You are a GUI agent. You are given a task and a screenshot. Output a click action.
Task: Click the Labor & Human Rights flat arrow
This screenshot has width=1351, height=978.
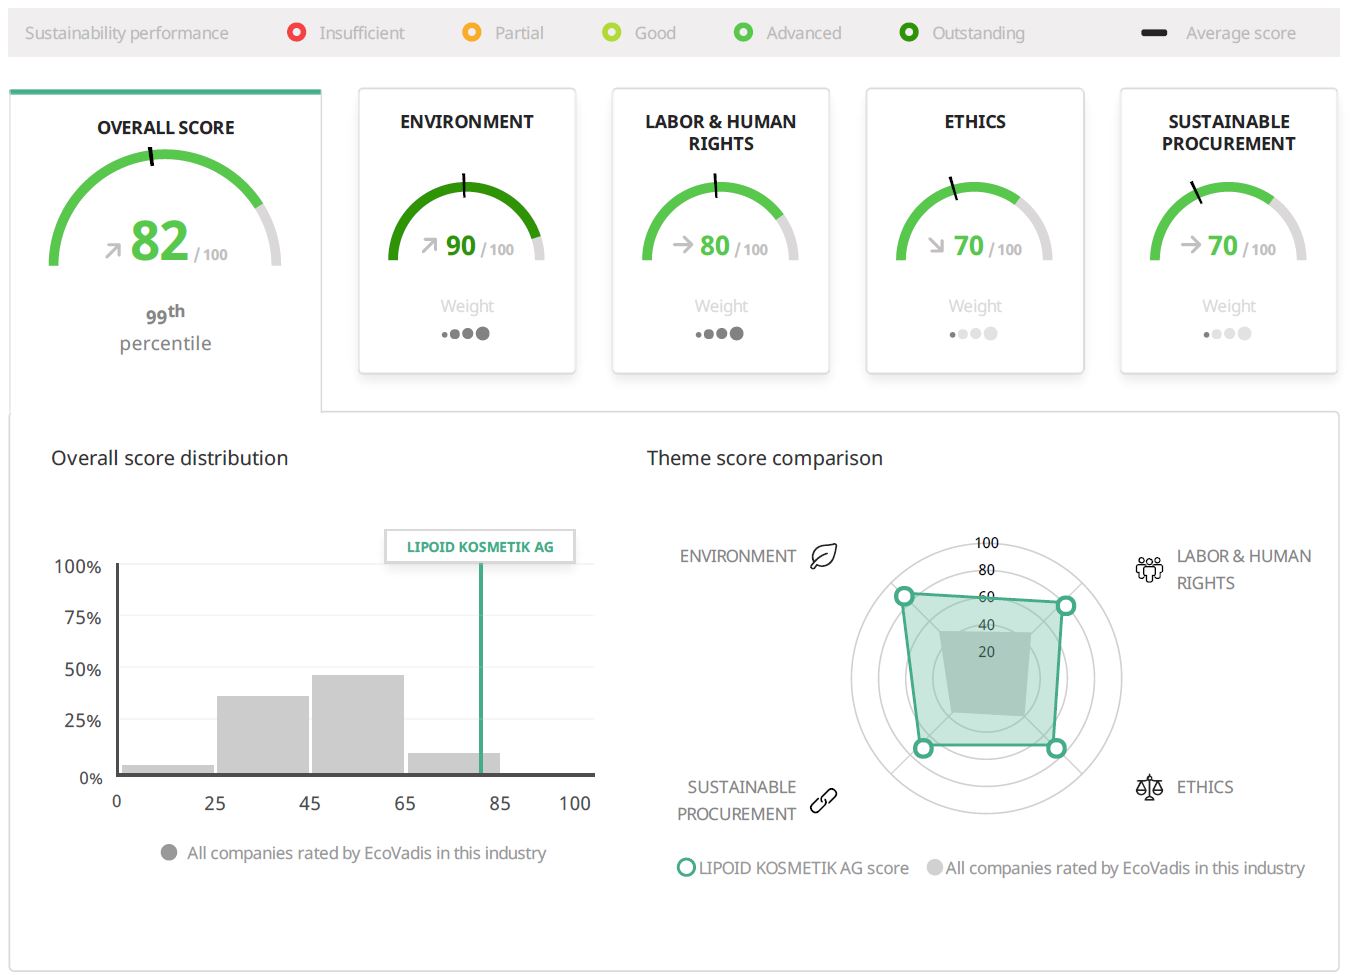[683, 244]
